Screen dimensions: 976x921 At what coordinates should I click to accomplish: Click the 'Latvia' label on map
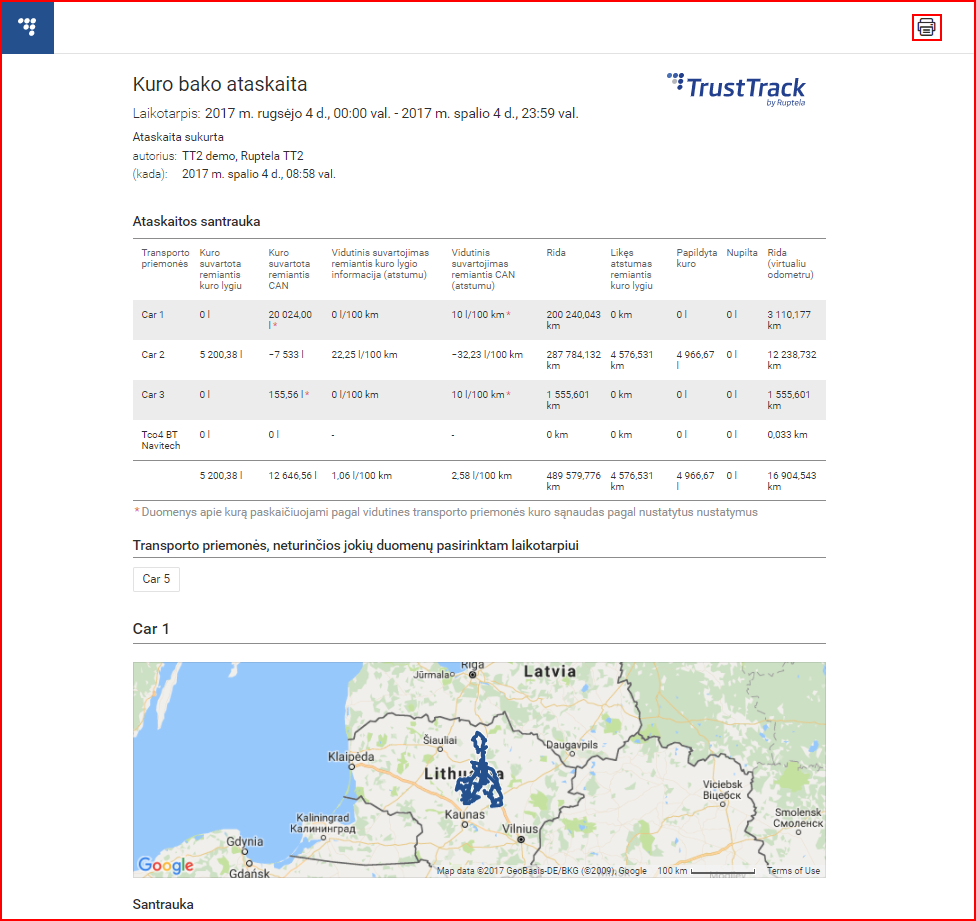pyautogui.click(x=550, y=671)
